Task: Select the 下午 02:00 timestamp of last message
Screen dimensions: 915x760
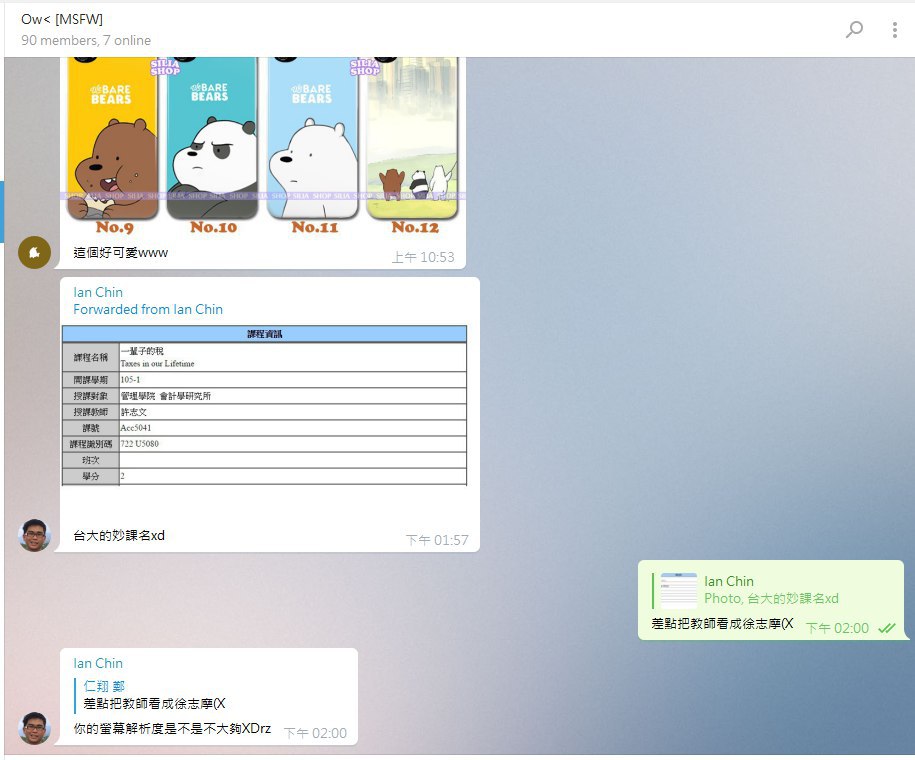Action: click(315, 733)
